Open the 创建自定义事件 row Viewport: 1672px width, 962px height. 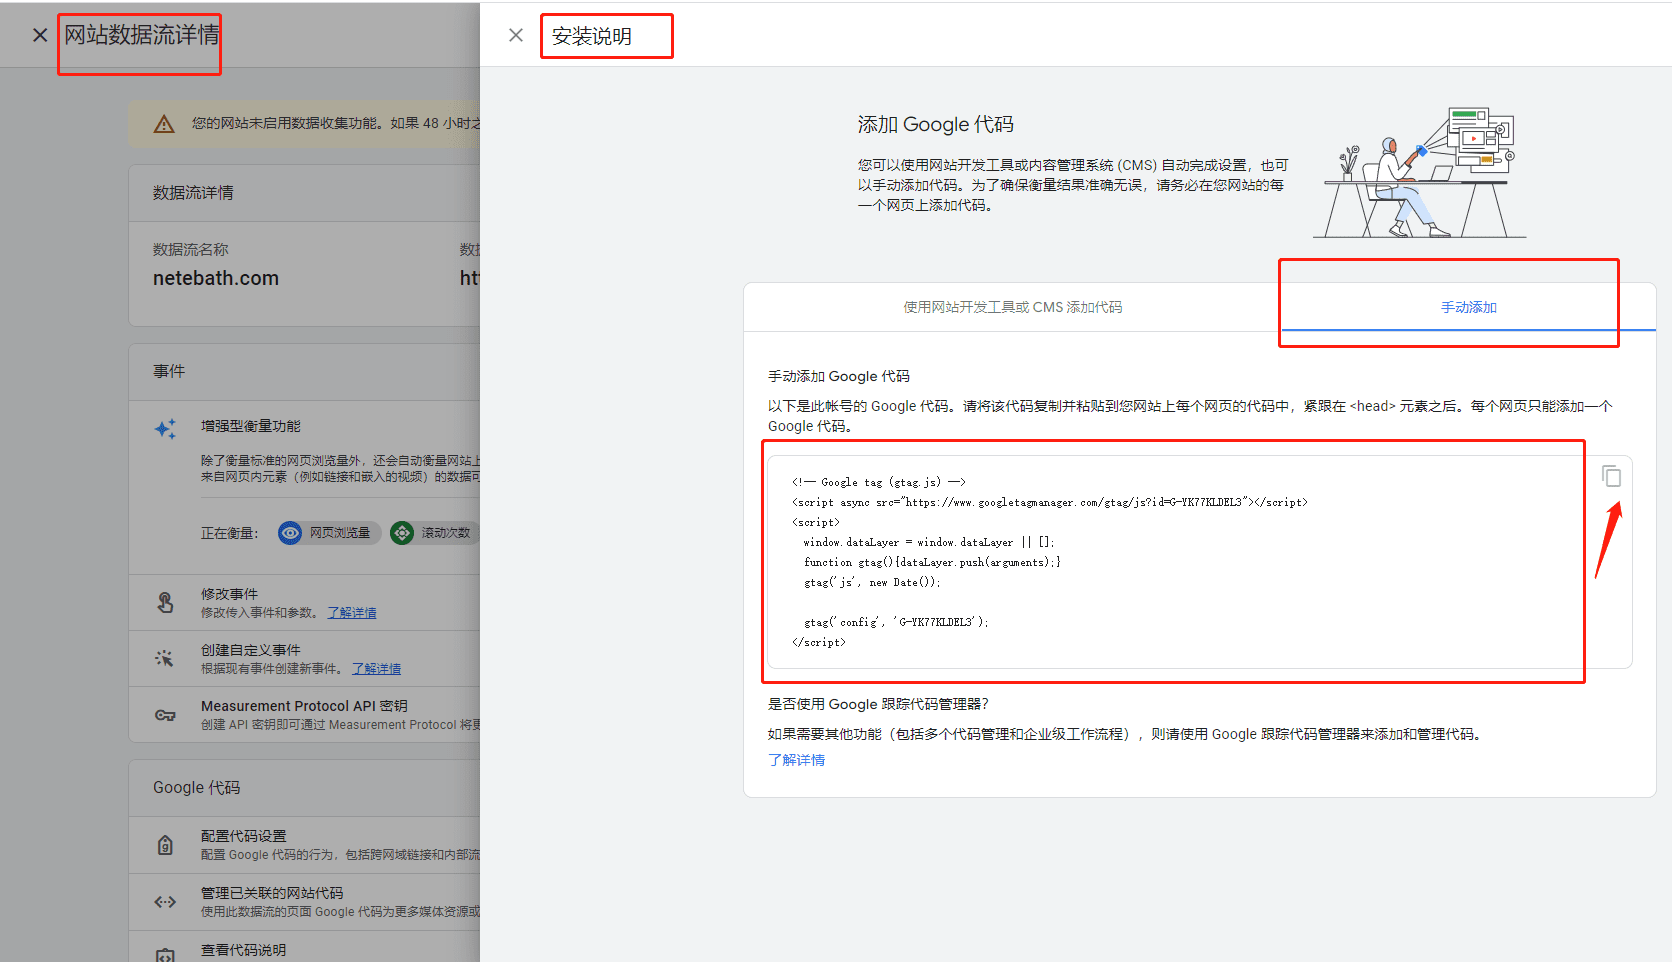[305, 658]
